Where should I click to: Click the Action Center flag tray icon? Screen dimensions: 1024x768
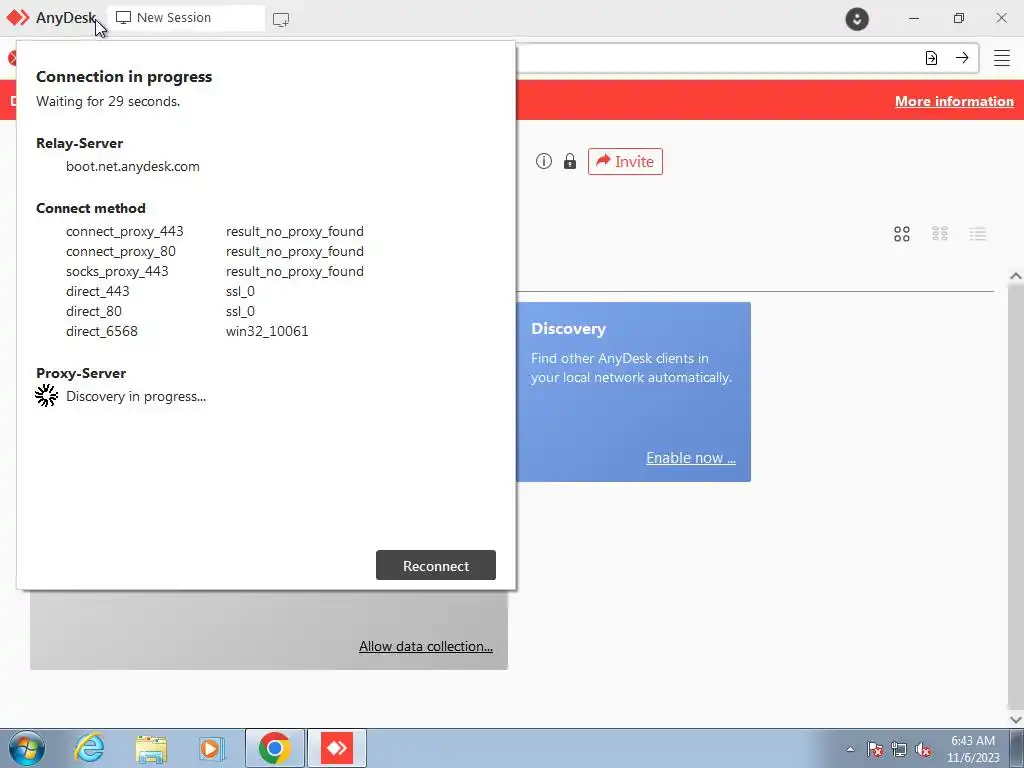[874, 749]
